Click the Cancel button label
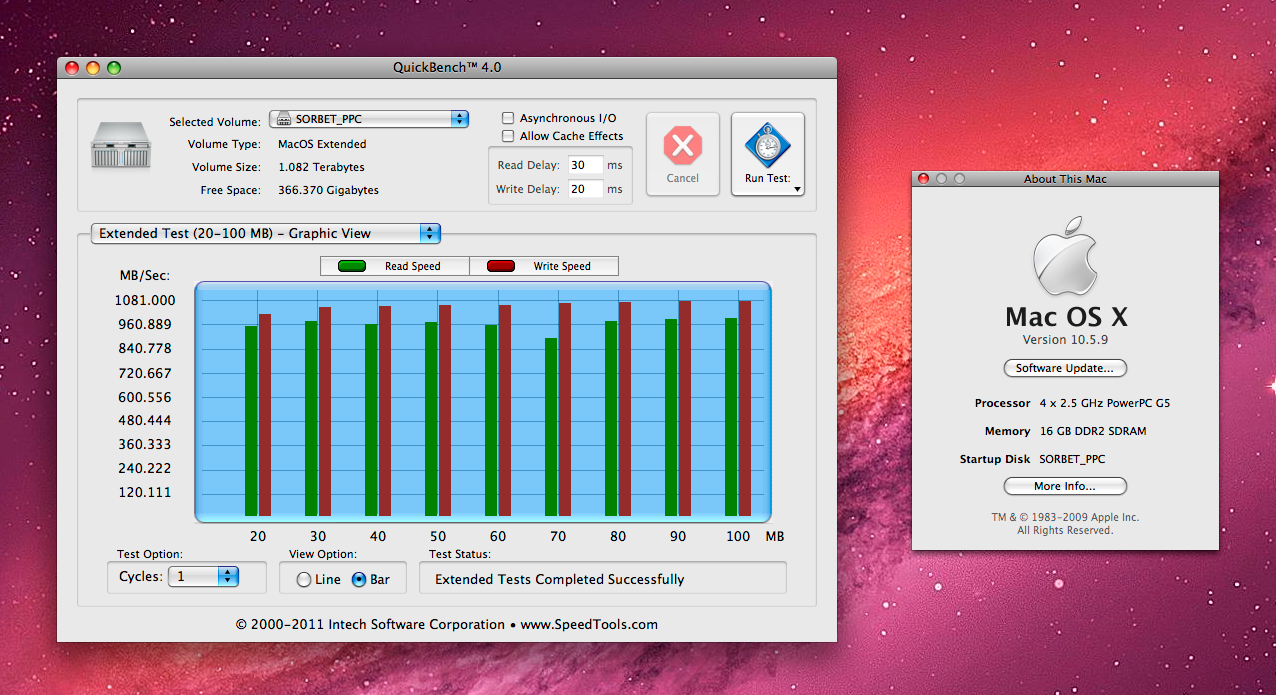Screen dimensions: 1276x695 682,178
